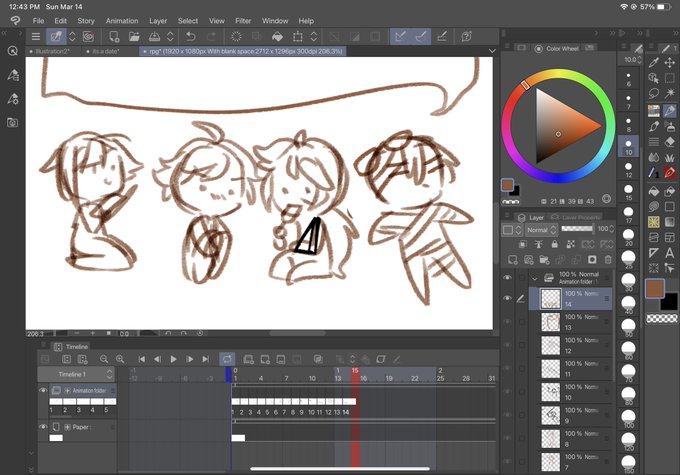The width and height of the screenshot is (680, 475).
Task: Select the Auto select magic wand tool
Action: coord(670,93)
